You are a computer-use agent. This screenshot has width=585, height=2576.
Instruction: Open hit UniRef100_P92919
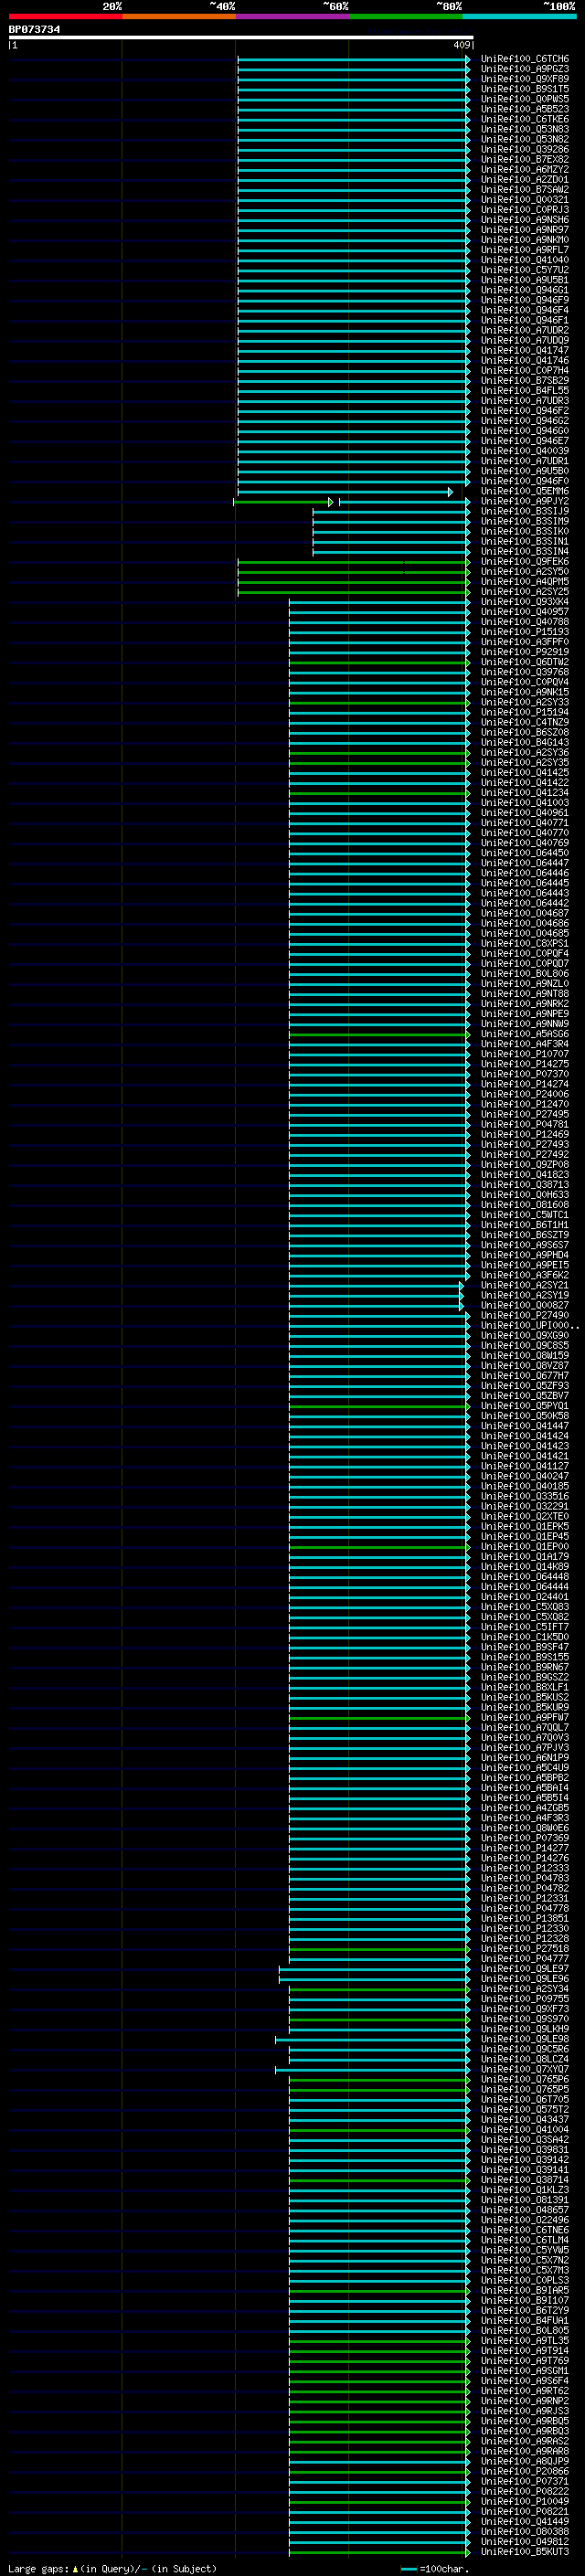[525, 652]
